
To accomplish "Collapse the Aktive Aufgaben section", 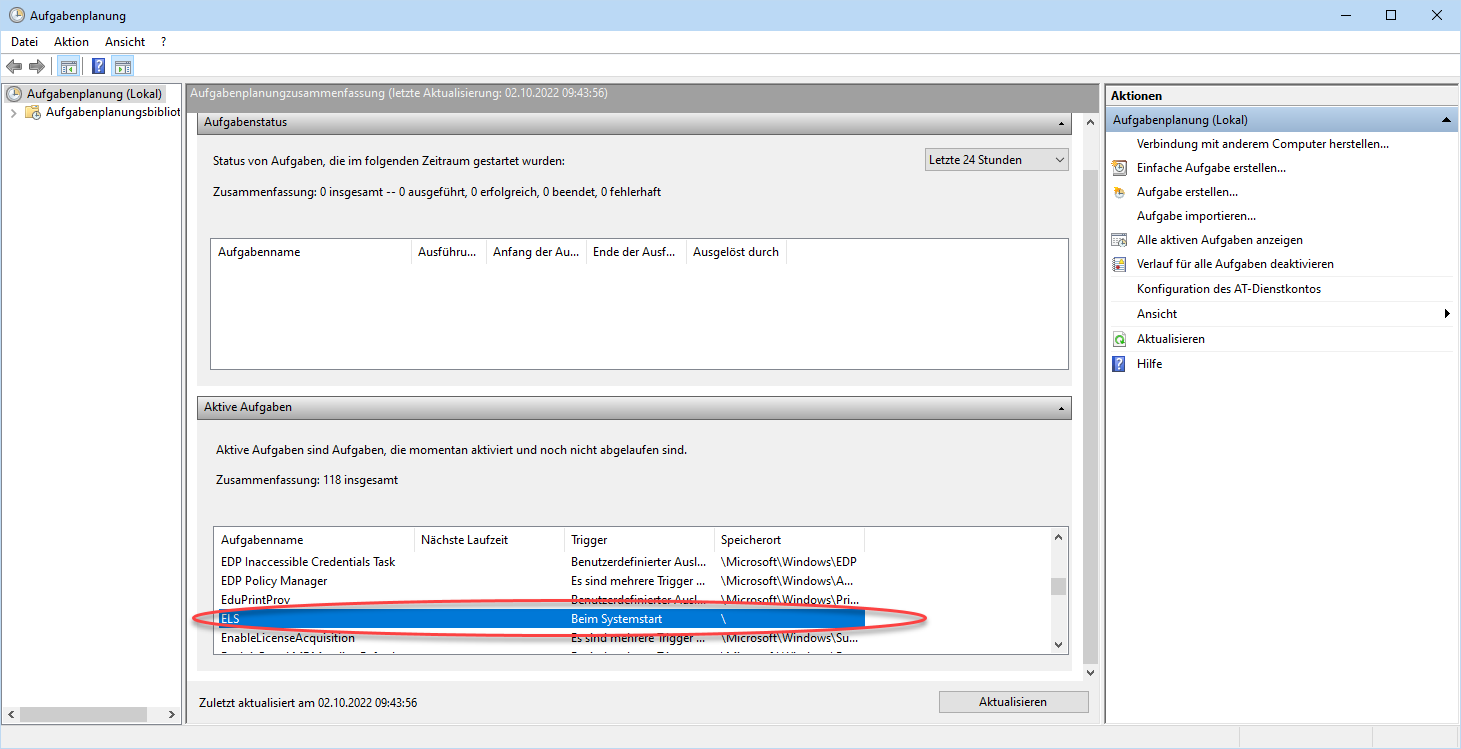I will tap(1061, 408).
